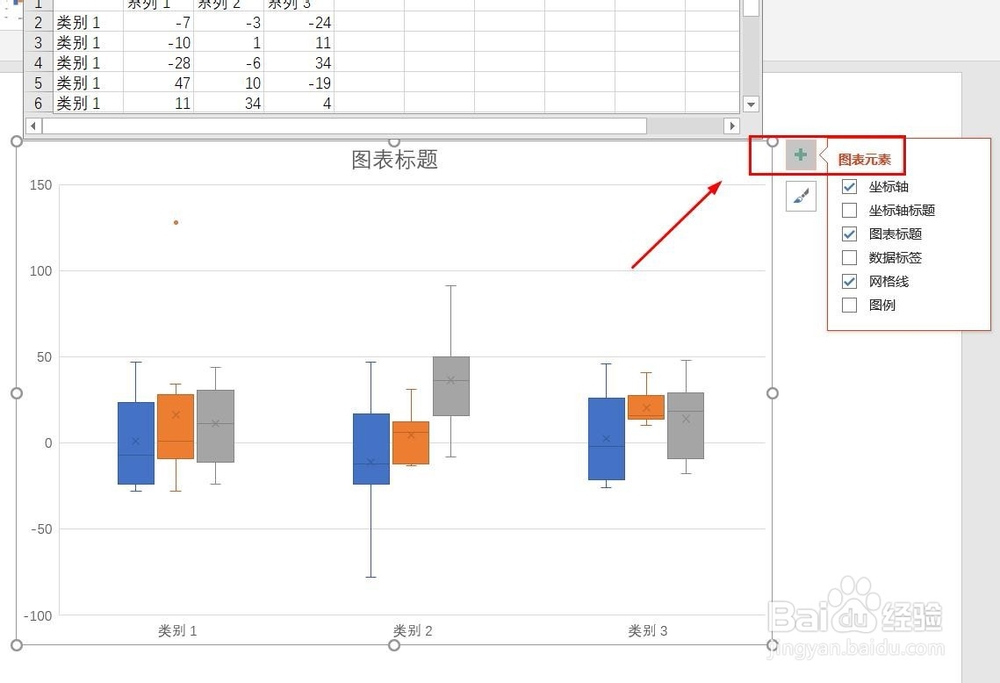Click the row 3 header in the sheet
Screen dimensions: 1000x683
tap(37, 42)
